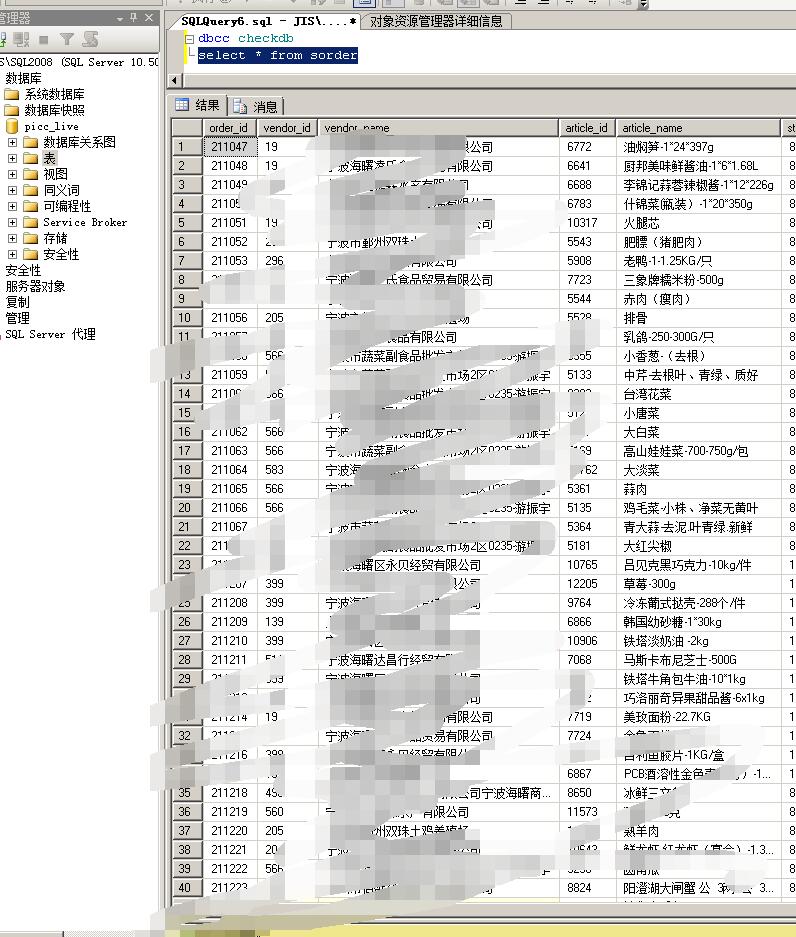Click the folder icon next to 可编程性

click(x=30, y=206)
